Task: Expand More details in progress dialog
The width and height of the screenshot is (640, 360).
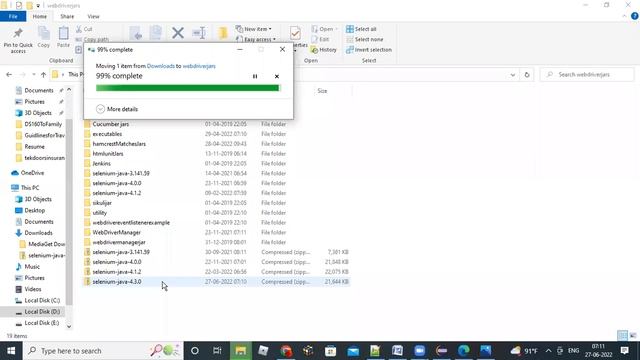Action: click(x=117, y=109)
